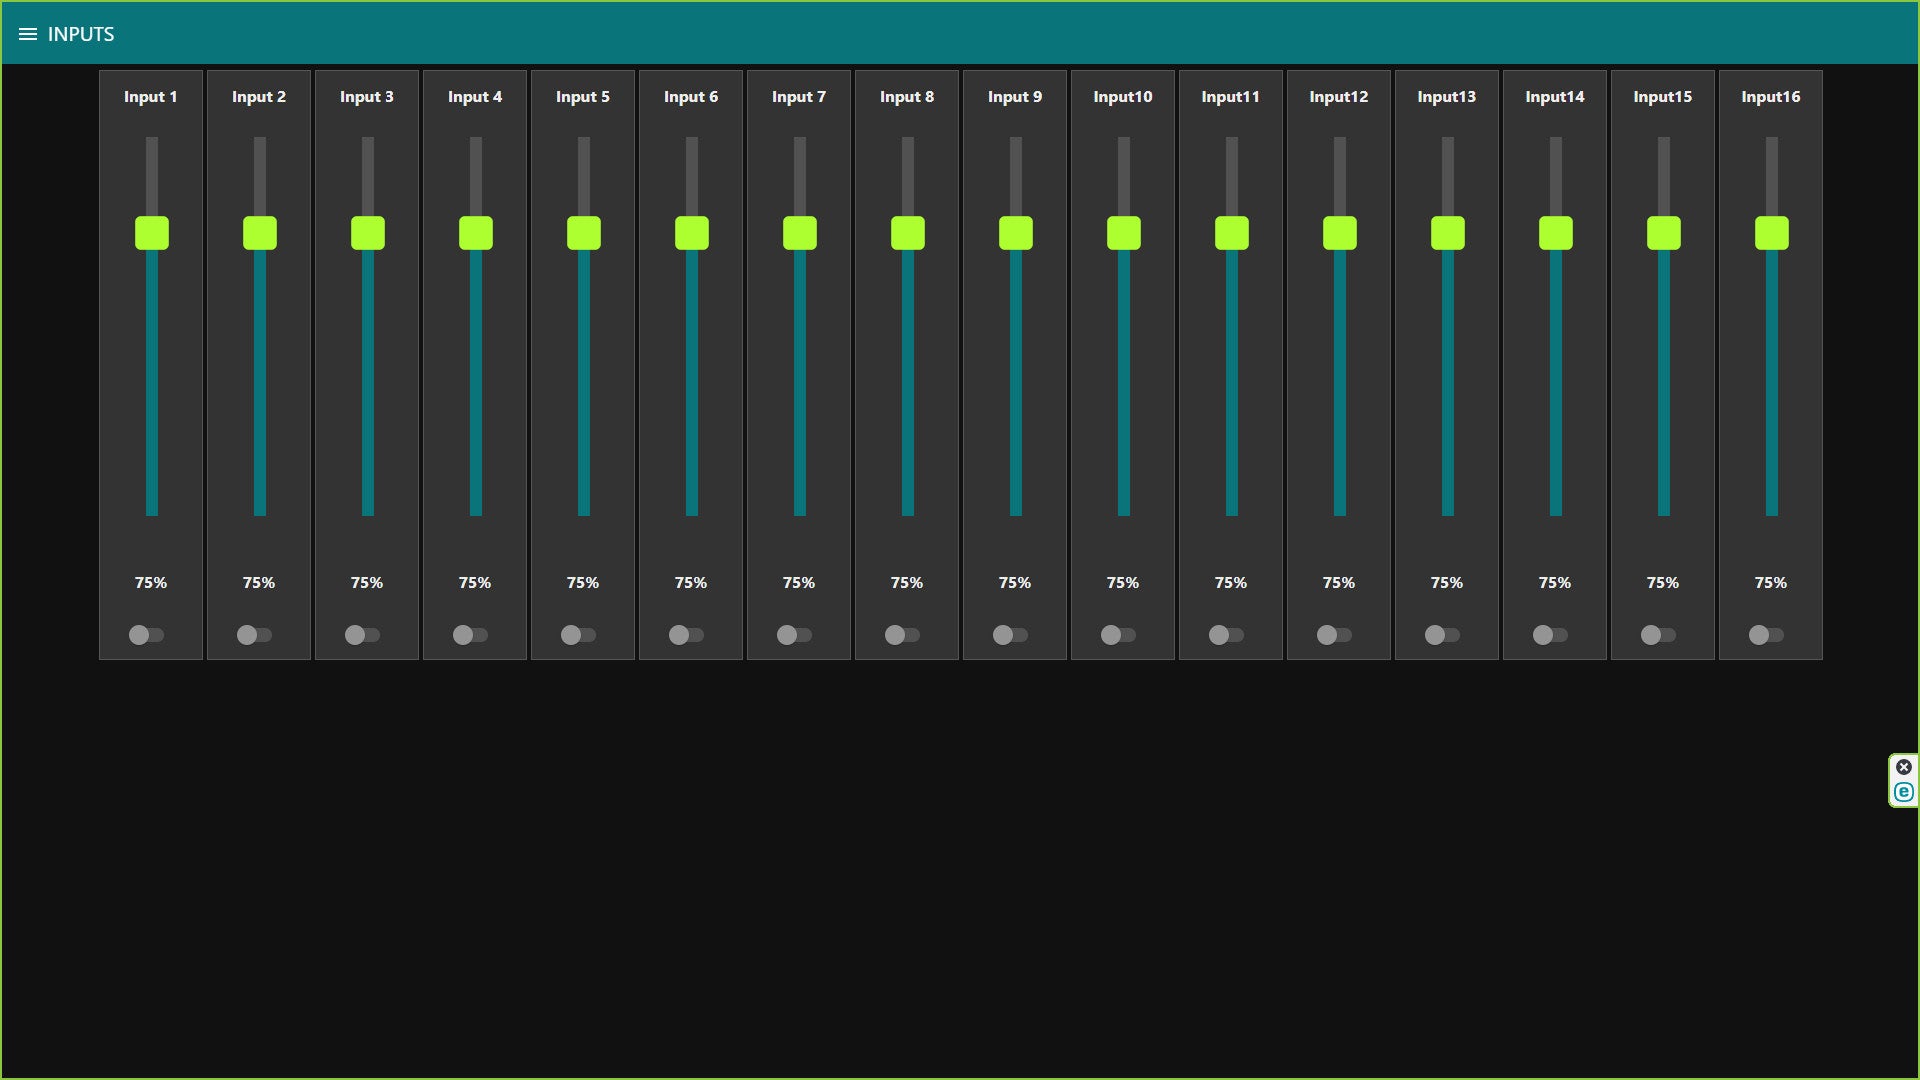Select the Input10 fader handle

tap(1123, 232)
